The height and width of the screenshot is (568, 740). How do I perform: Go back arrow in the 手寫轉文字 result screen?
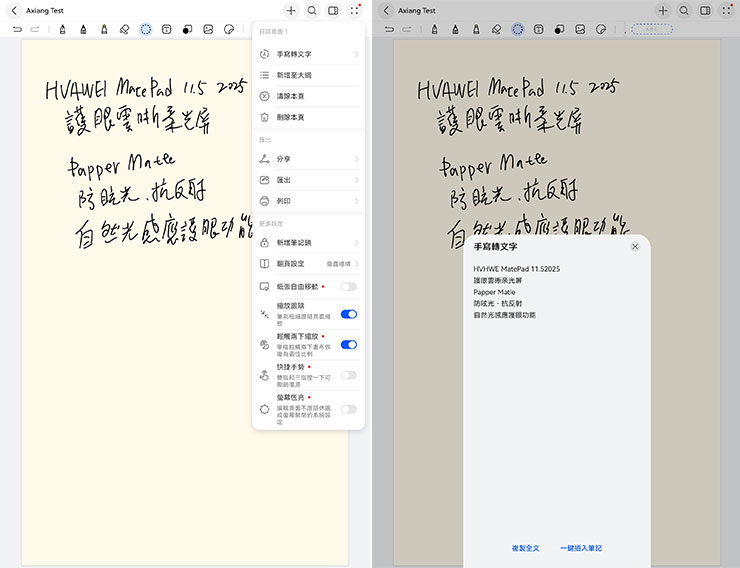(387, 10)
